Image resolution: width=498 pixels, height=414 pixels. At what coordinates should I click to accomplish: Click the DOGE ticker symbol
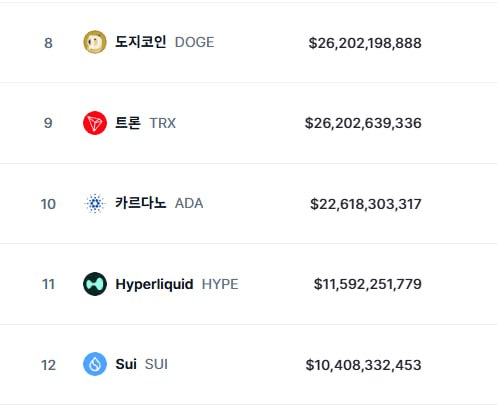click(x=194, y=42)
